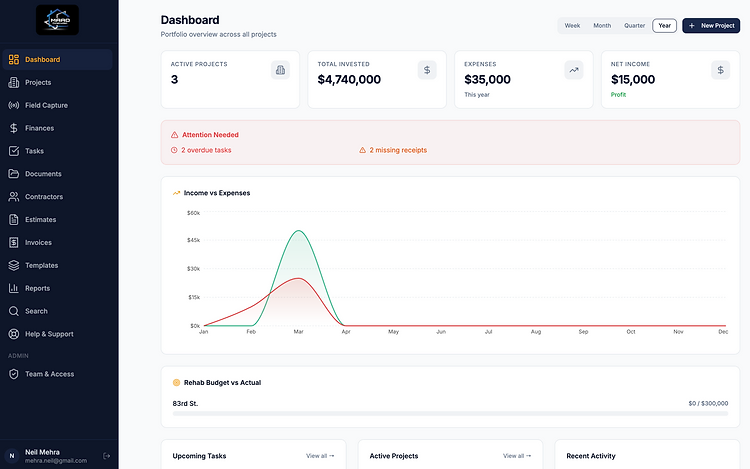Click the 83rd St. budget progress bar
750x469 pixels.
coord(450,414)
